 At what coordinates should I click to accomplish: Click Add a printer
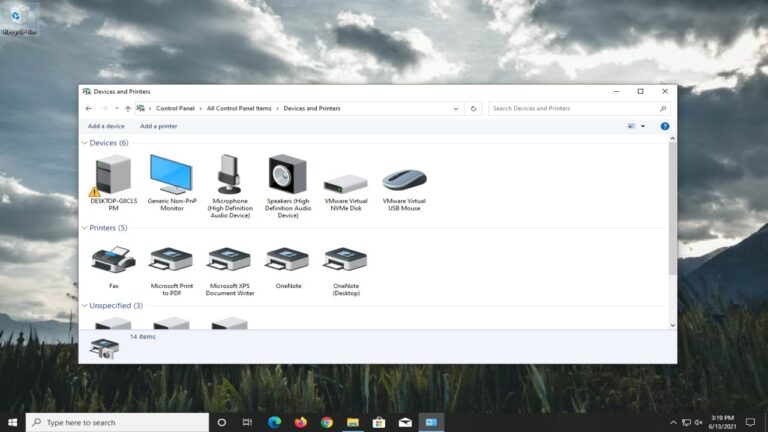(158, 126)
